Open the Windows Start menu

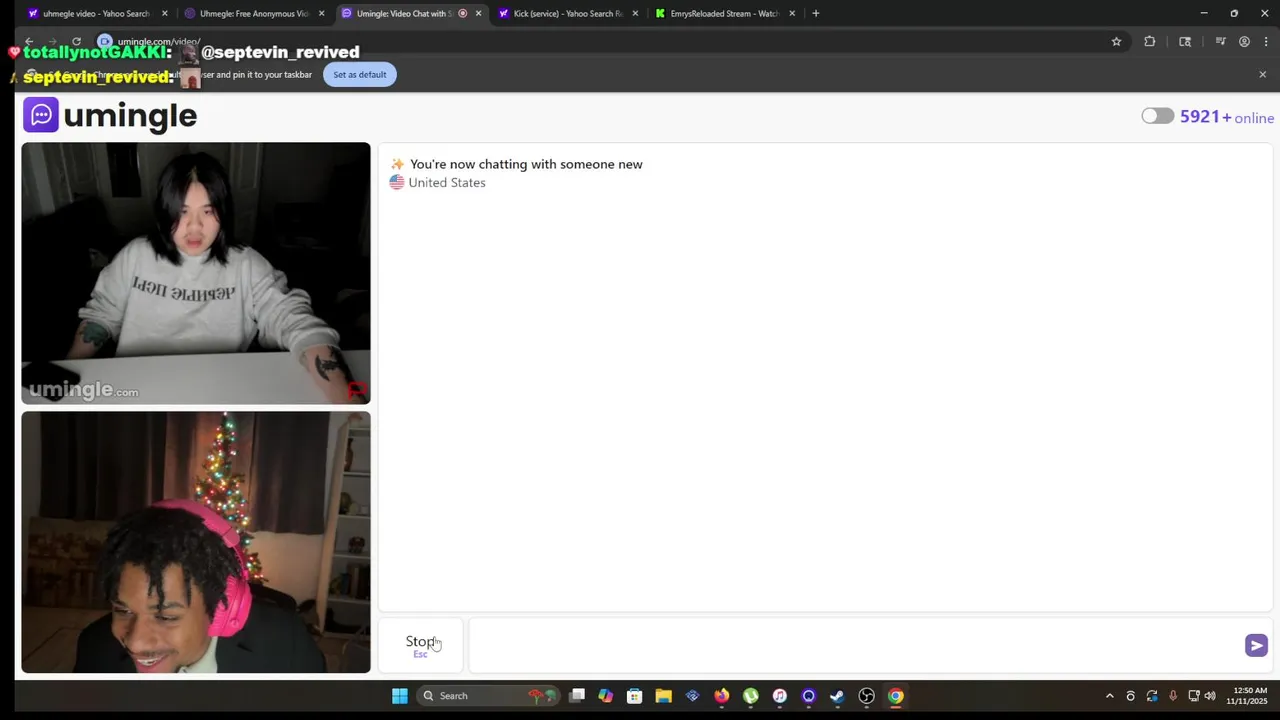point(400,696)
